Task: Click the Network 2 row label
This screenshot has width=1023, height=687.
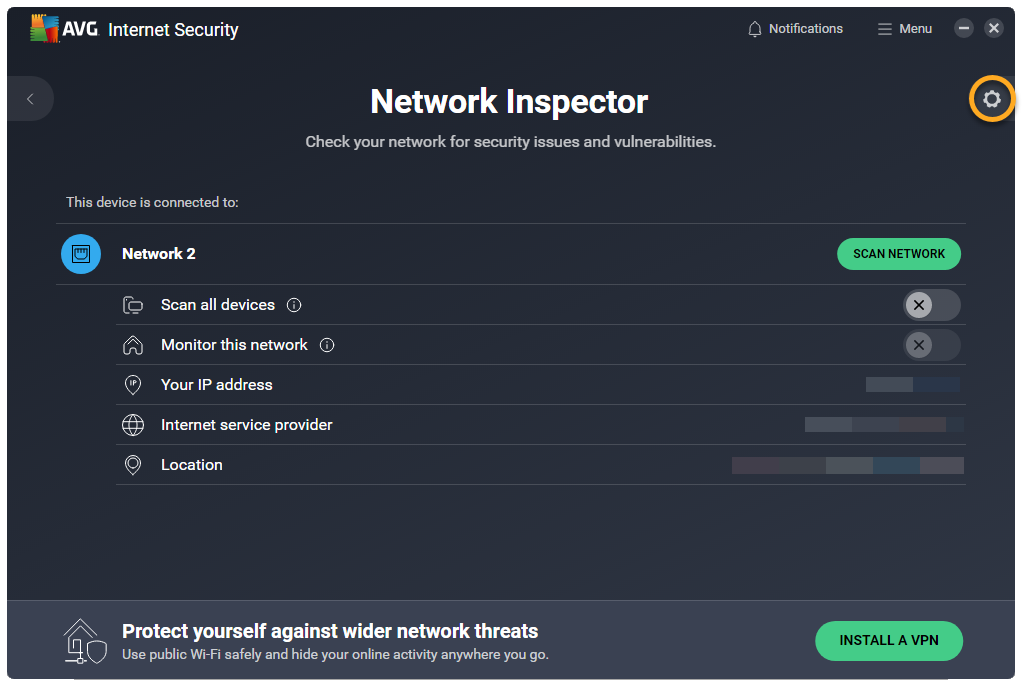Action: tap(159, 254)
